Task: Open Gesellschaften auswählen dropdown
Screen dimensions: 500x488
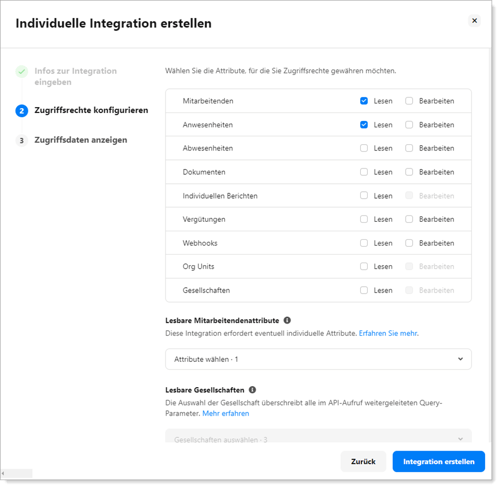Action: 318,436
